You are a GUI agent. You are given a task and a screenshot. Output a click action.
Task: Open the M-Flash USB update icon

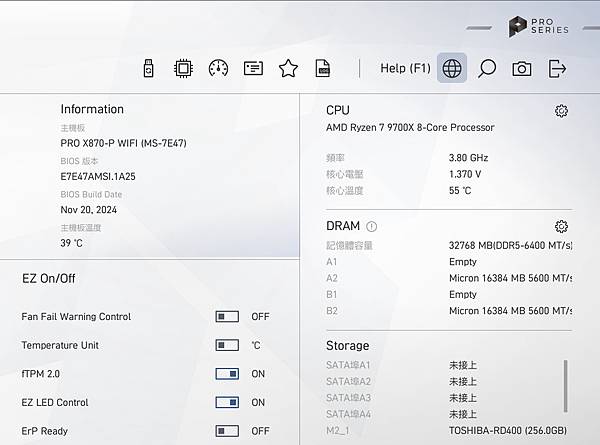click(148, 68)
